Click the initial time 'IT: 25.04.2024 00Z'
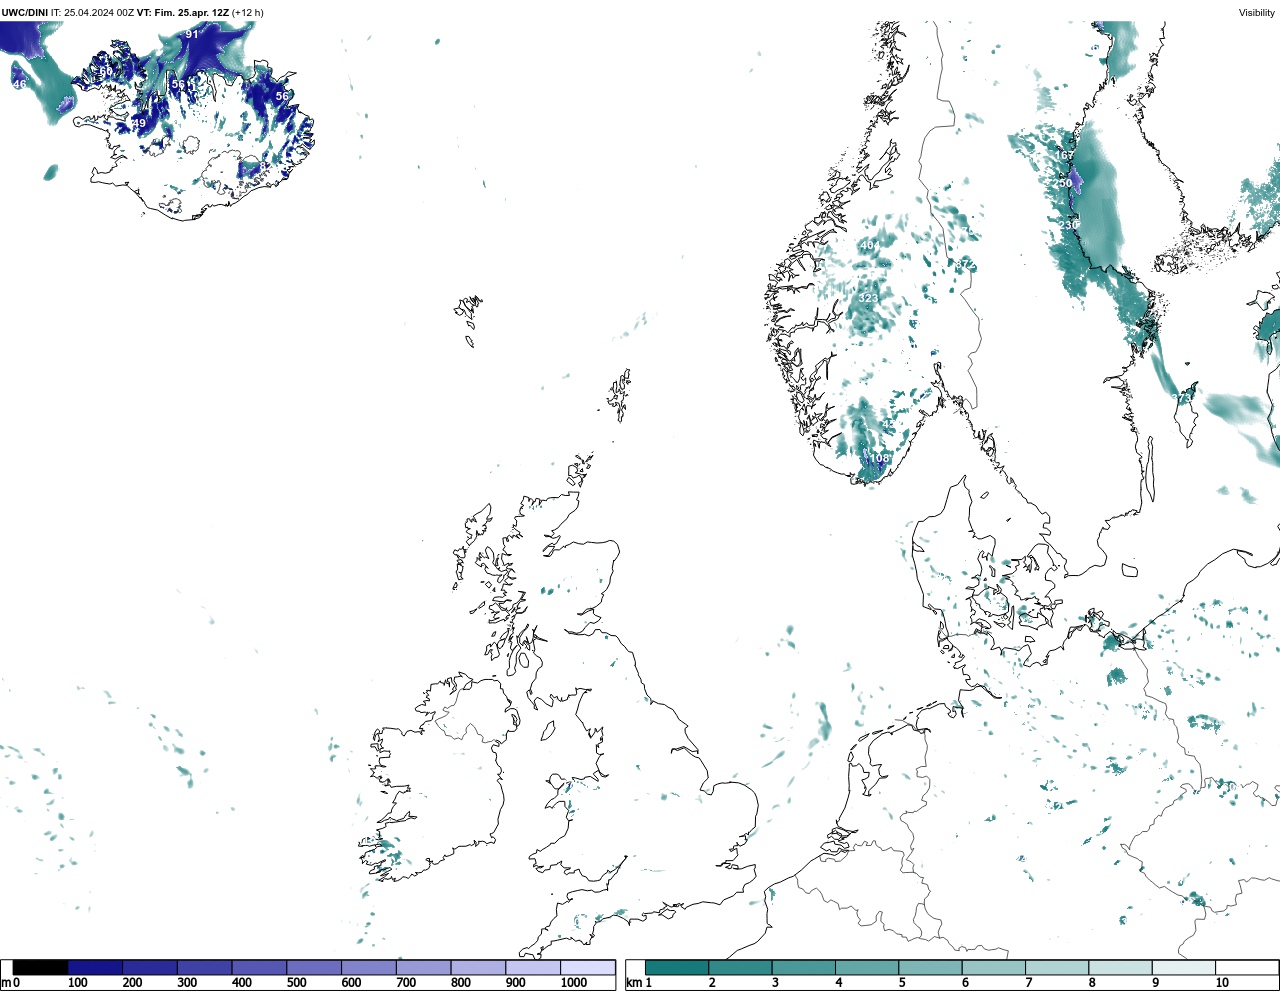The image size is (1280, 991). pyautogui.click(x=93, y=13)
